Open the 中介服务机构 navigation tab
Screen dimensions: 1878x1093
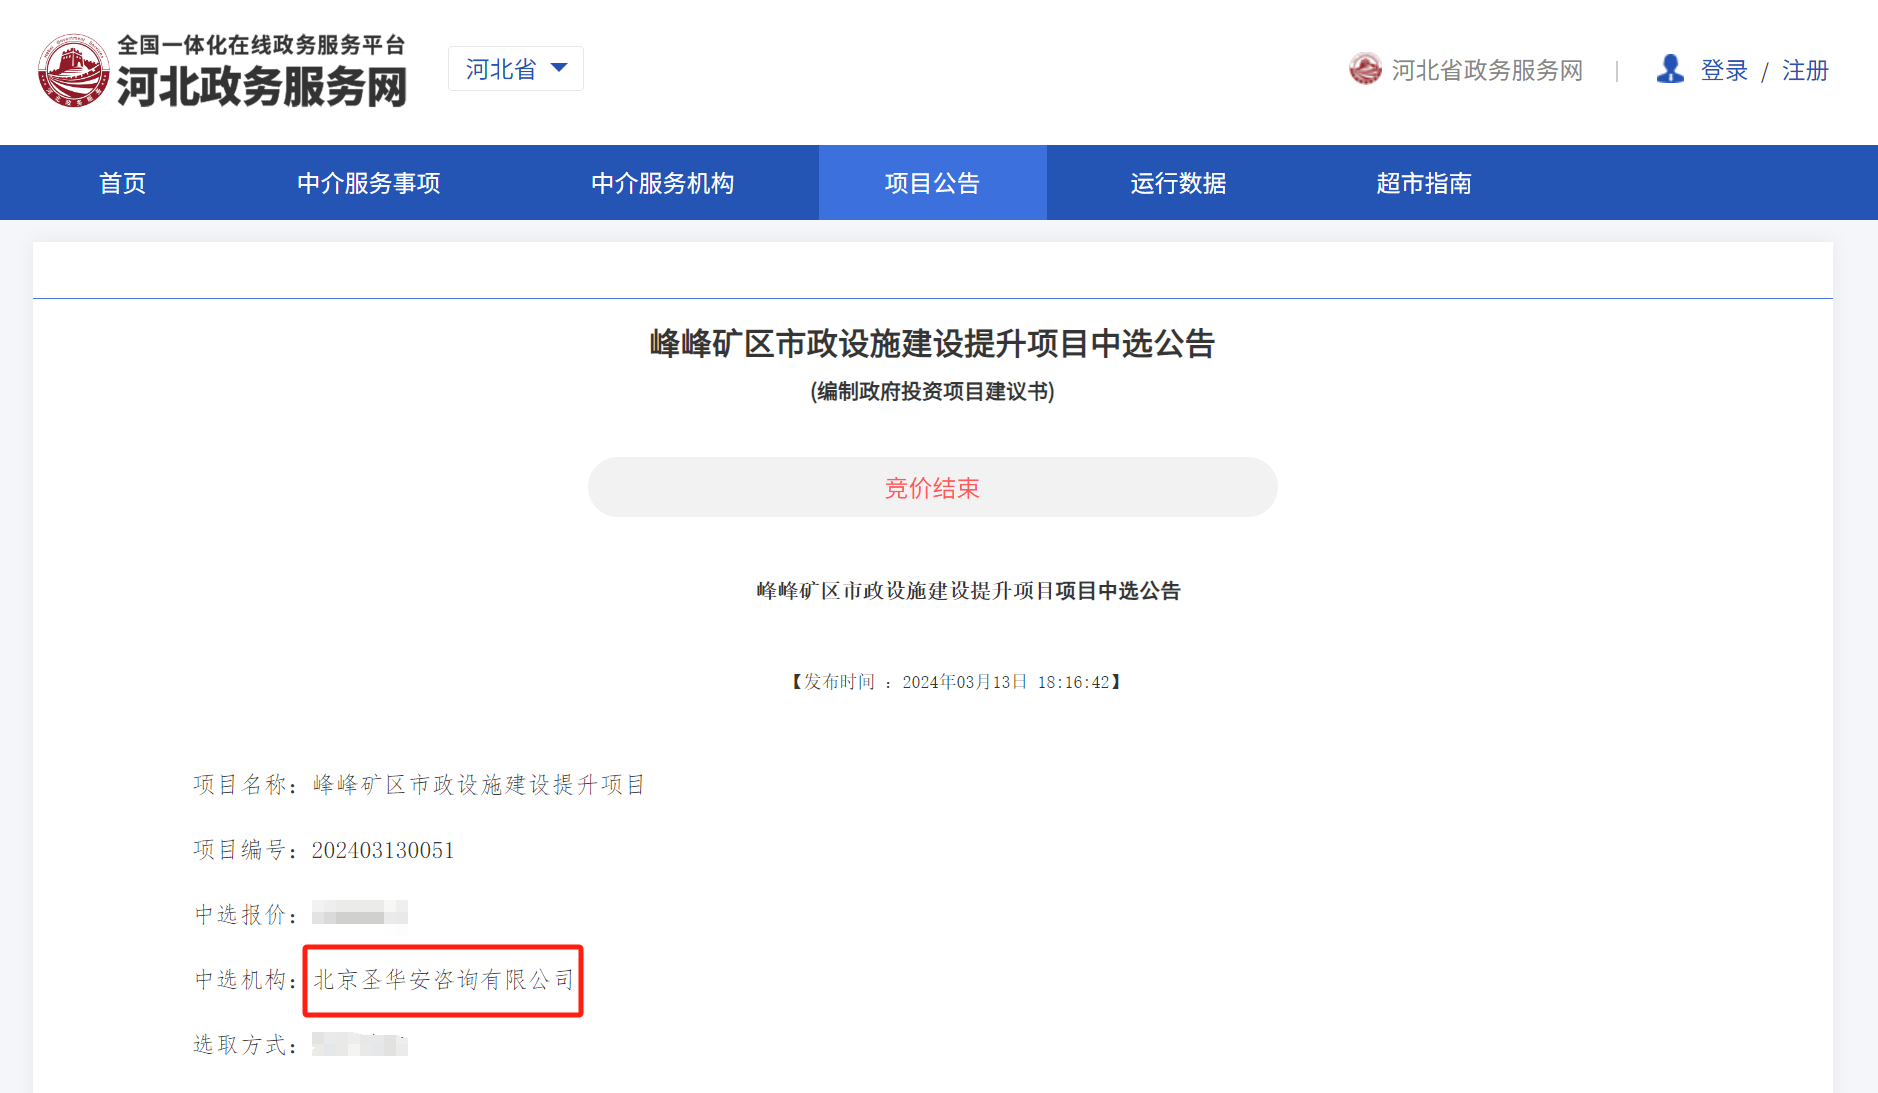coord(663,183)
